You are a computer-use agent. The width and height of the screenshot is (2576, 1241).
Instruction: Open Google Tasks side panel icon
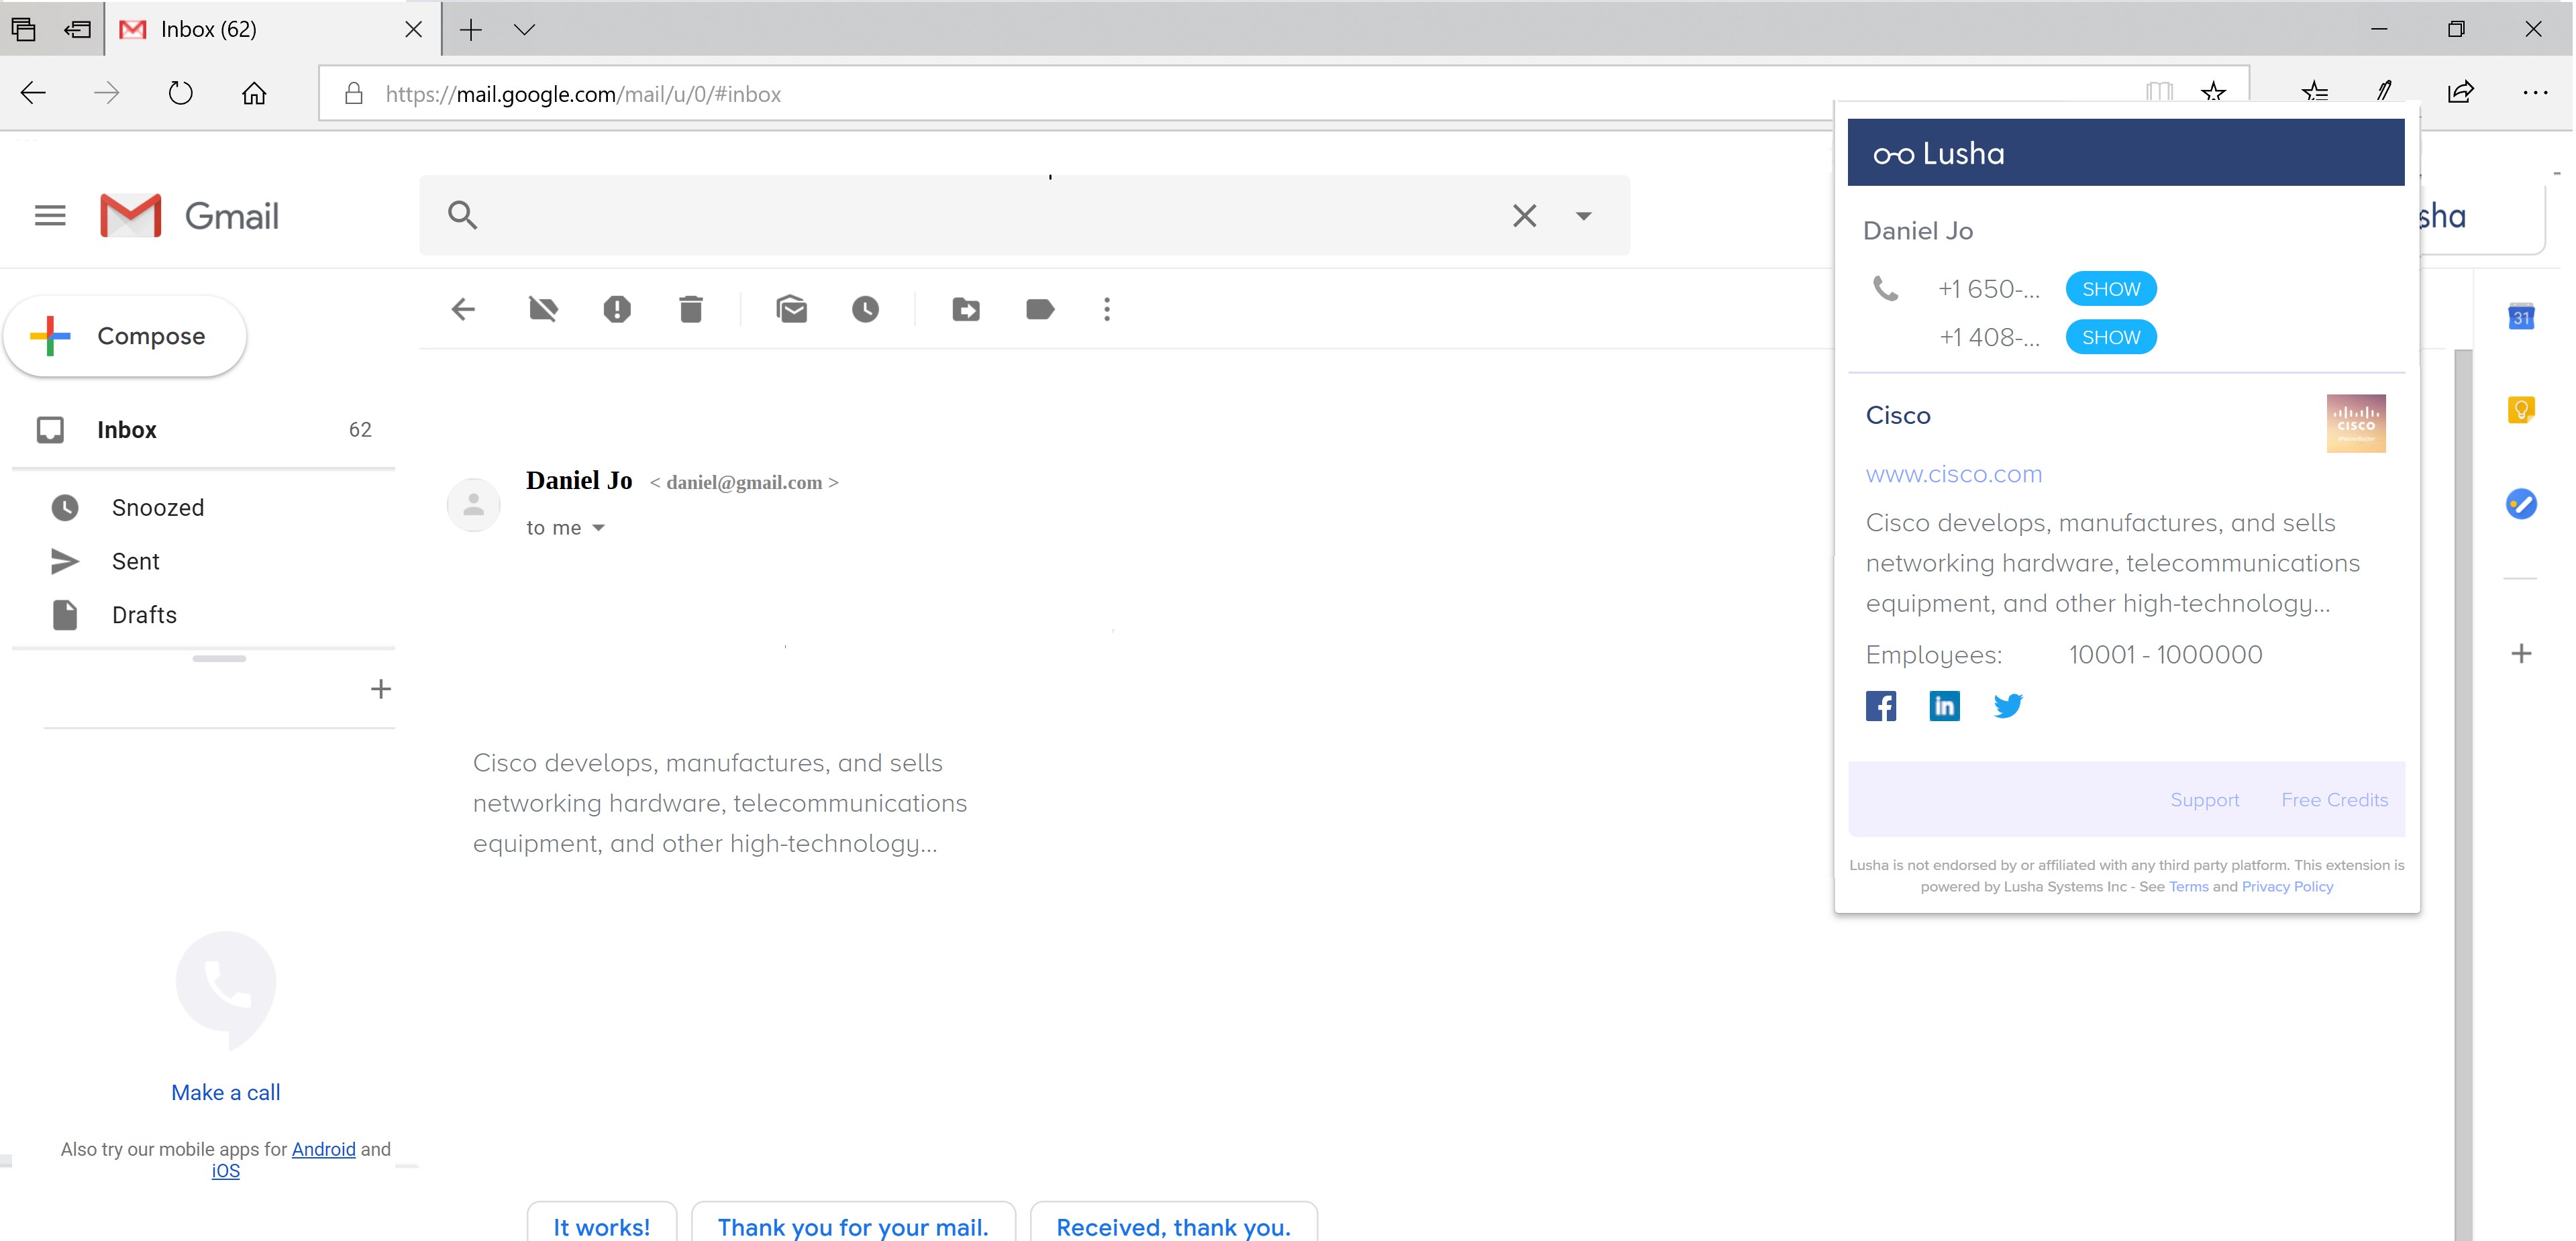[2521, 503]
